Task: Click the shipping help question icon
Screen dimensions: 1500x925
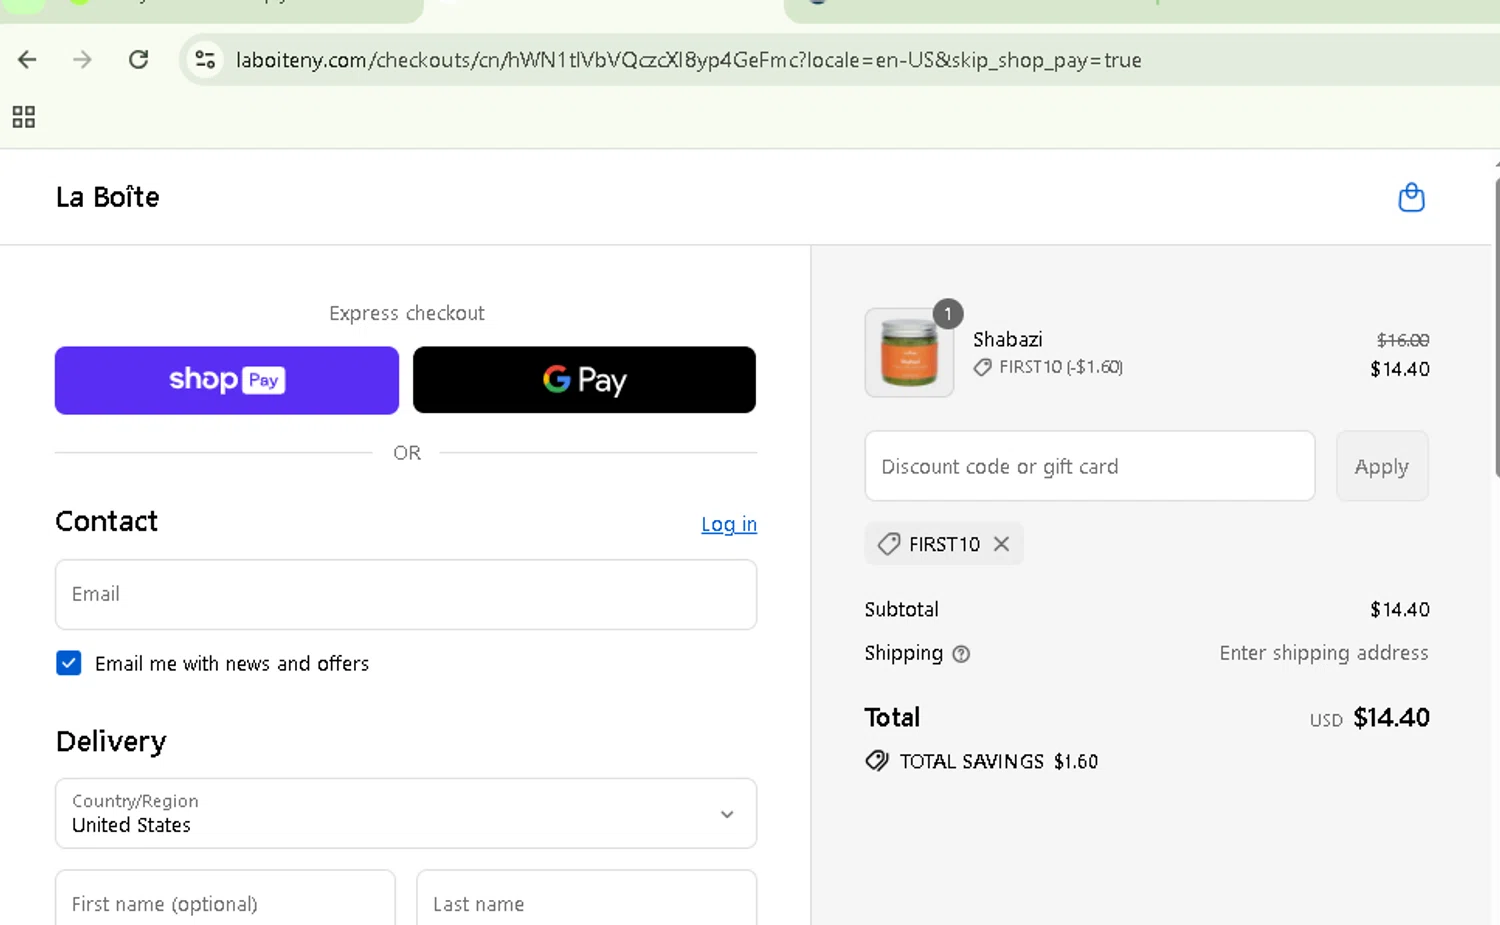Action: click(961, 654)
